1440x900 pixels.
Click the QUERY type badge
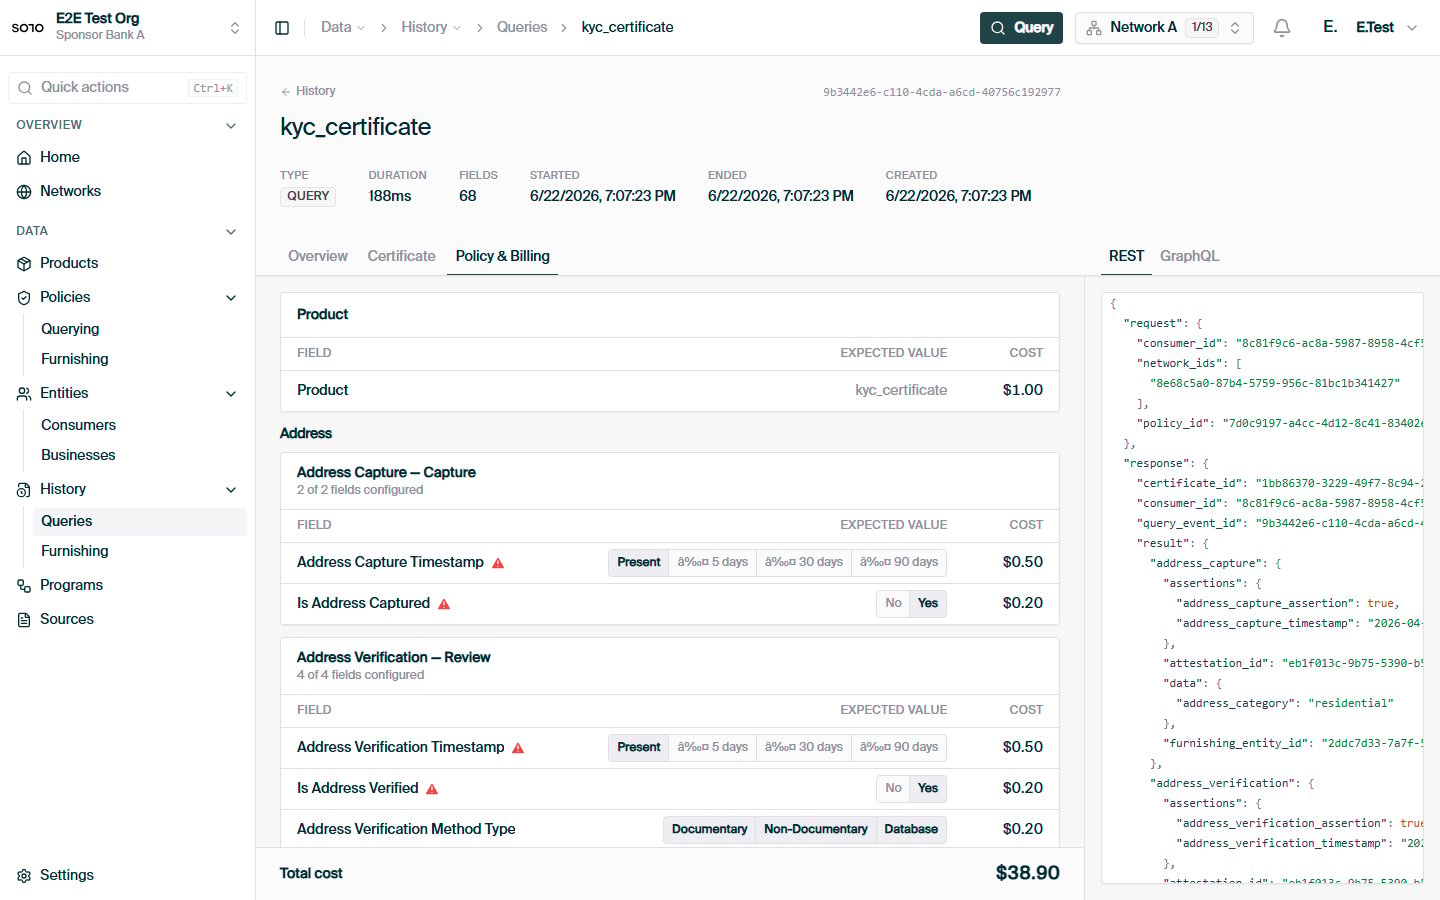(x=308, y=196)
